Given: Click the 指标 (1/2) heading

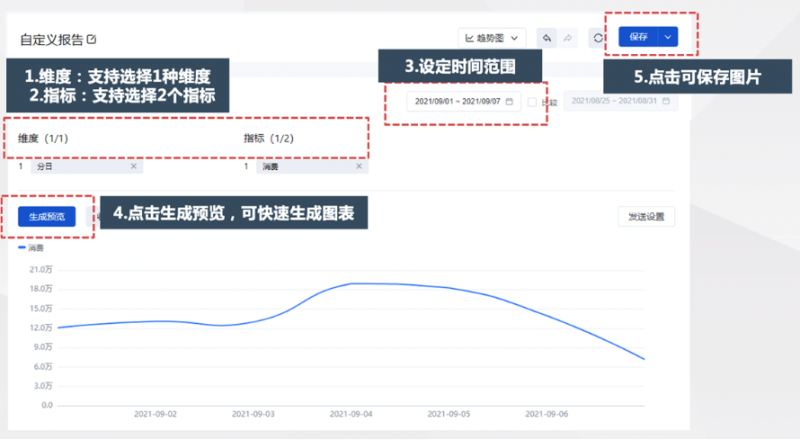Looking at the screenshot, I should point(268,138).
